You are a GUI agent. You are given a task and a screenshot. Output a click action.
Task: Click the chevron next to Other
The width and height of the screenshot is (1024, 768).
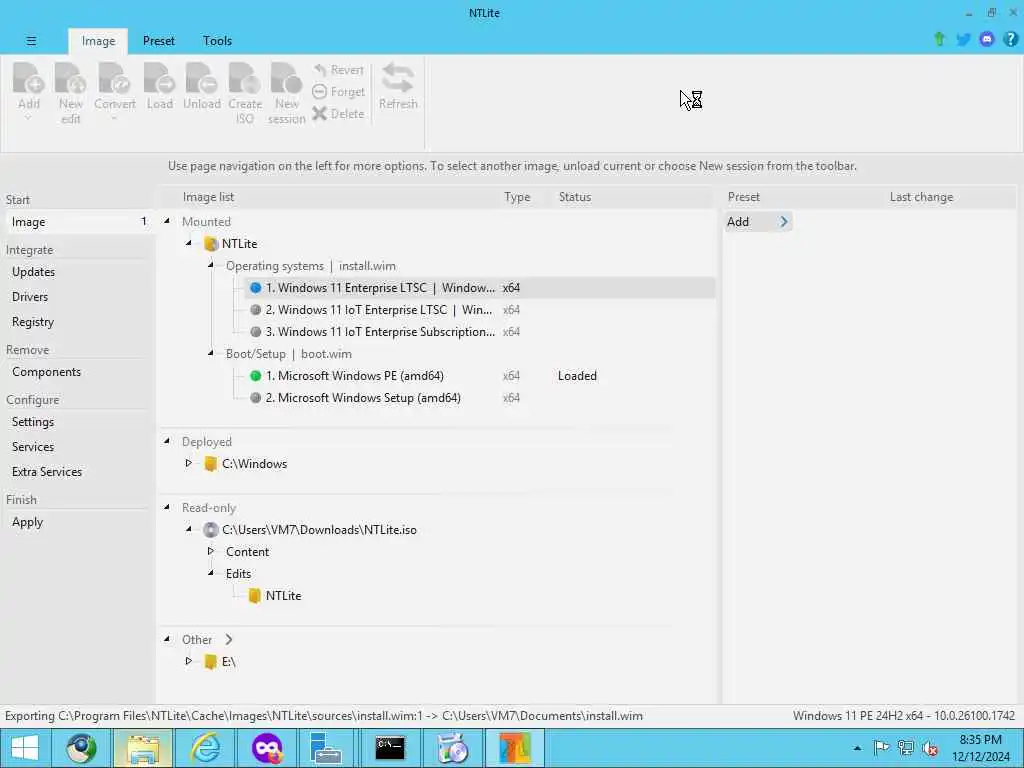tap(229, 639)
